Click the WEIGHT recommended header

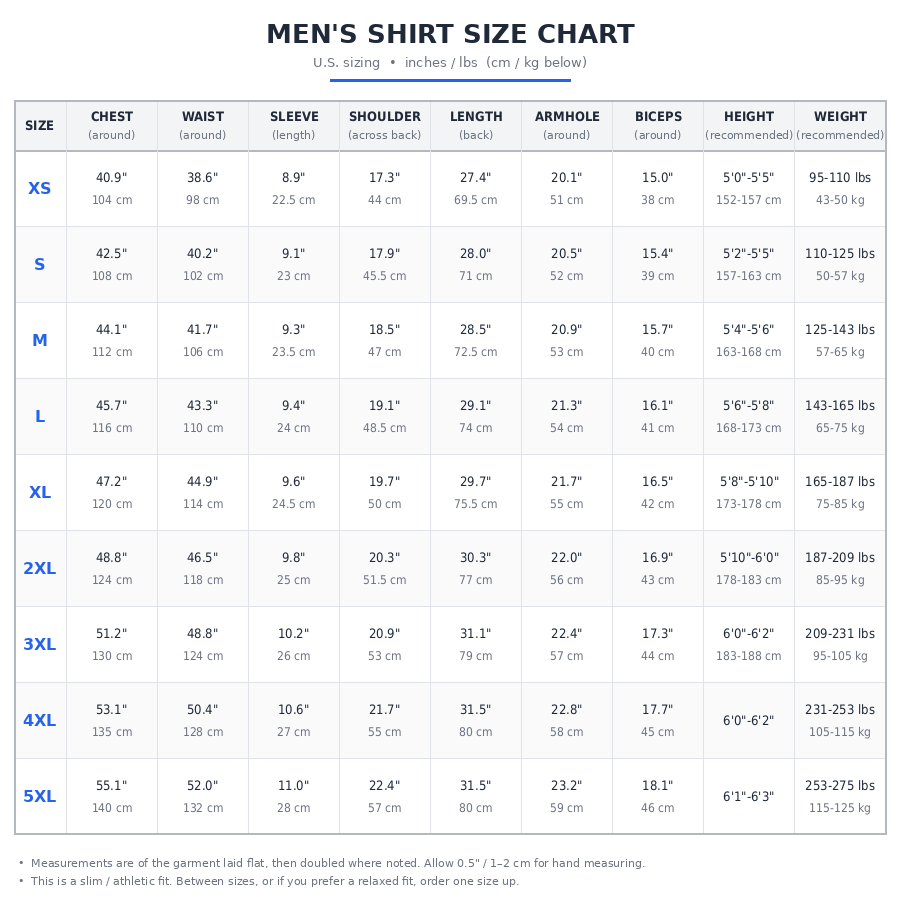(x=840, y=126)
